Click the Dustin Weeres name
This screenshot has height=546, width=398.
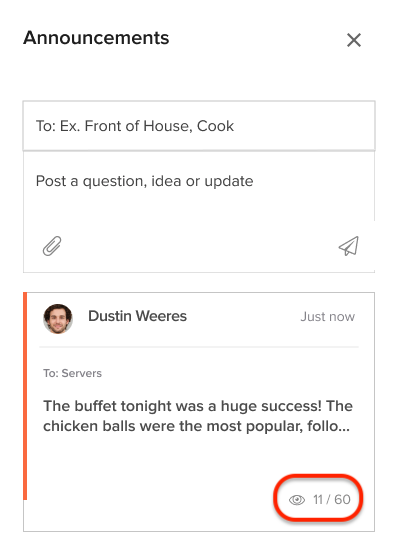click(x=138, y=316)
